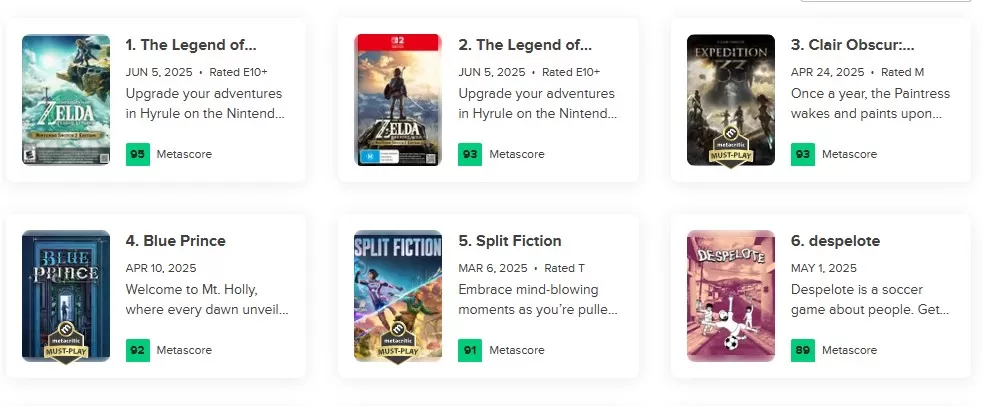This screenshot has height=406, width=983.
Task: Click the 93 Metascore badge for Clair Obscur
Action: (802, 154)
